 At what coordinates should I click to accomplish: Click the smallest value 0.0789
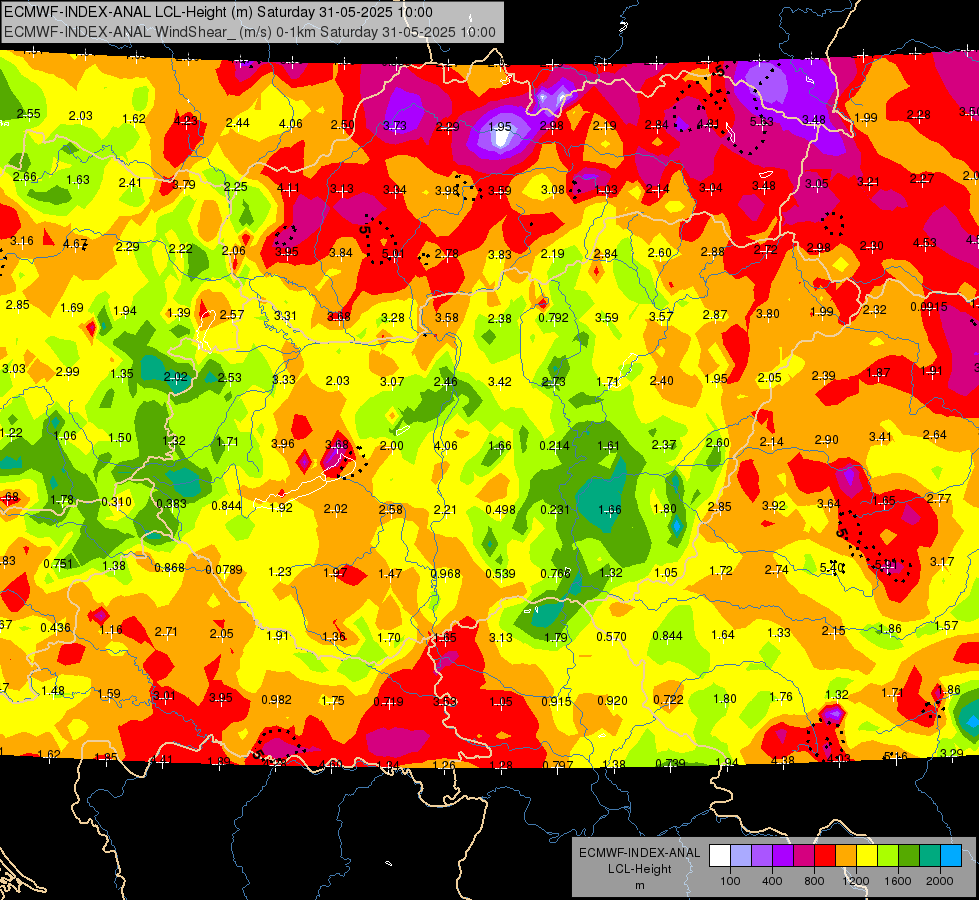pos(224,570)
